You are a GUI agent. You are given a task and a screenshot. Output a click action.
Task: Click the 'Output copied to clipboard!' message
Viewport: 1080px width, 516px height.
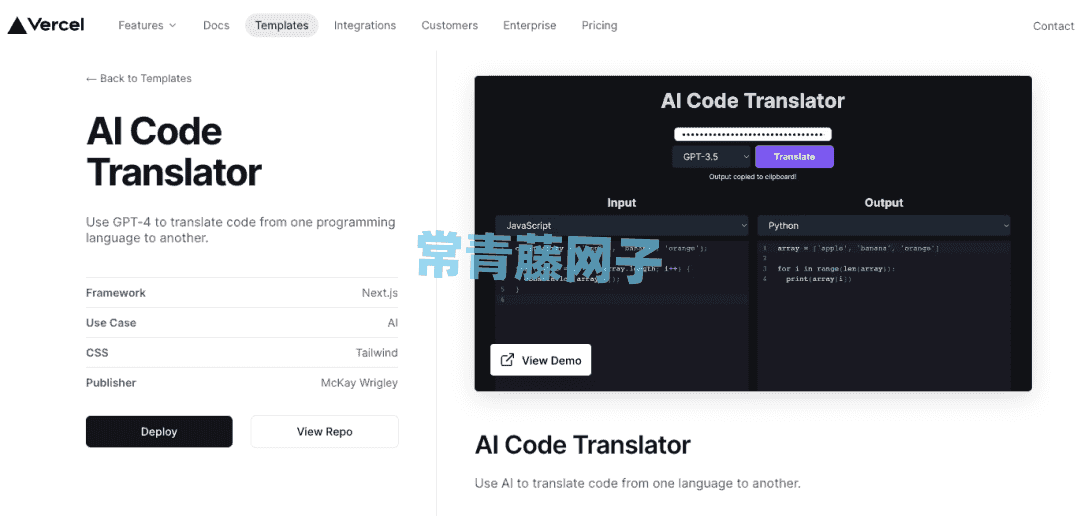pos(752,177)
